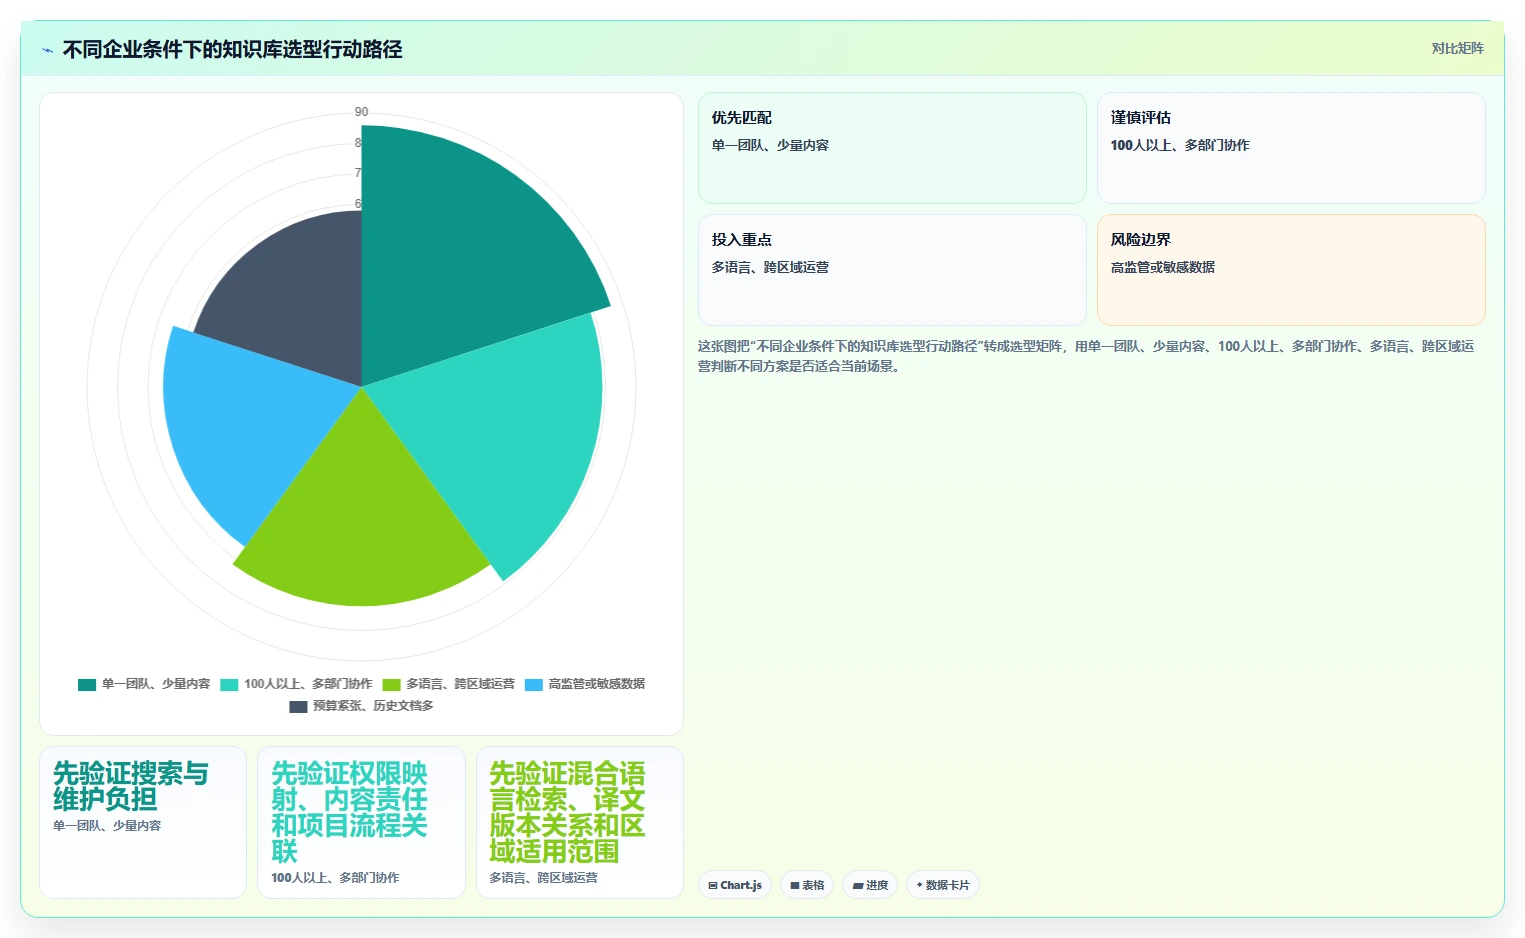Click 高监管或敏感数据 text in 风险边界 card
The image size is (1525, 938).
pyautogui.click(x=1162, y=267)
